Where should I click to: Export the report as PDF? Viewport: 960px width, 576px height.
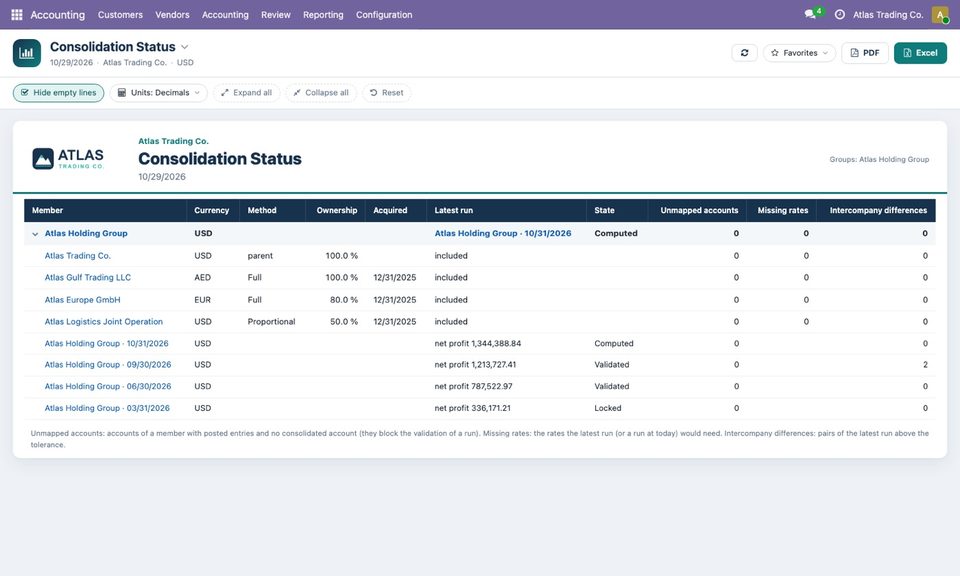coord(864,53)
